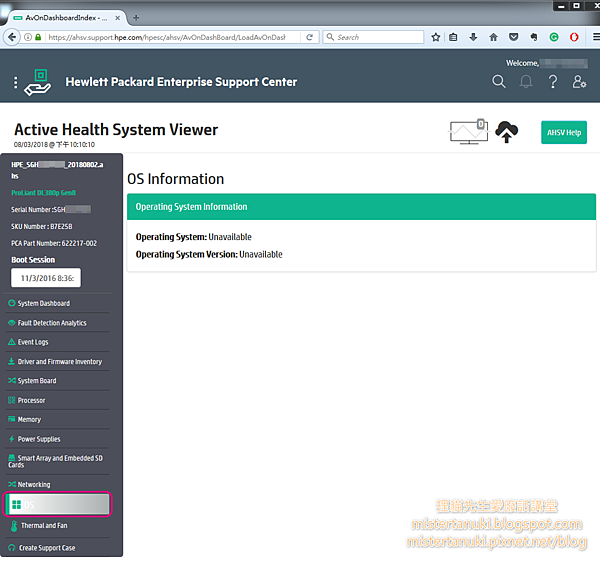The image size is (600, 561).
Task: Click the browser Search input field
Action: (373, 37)
